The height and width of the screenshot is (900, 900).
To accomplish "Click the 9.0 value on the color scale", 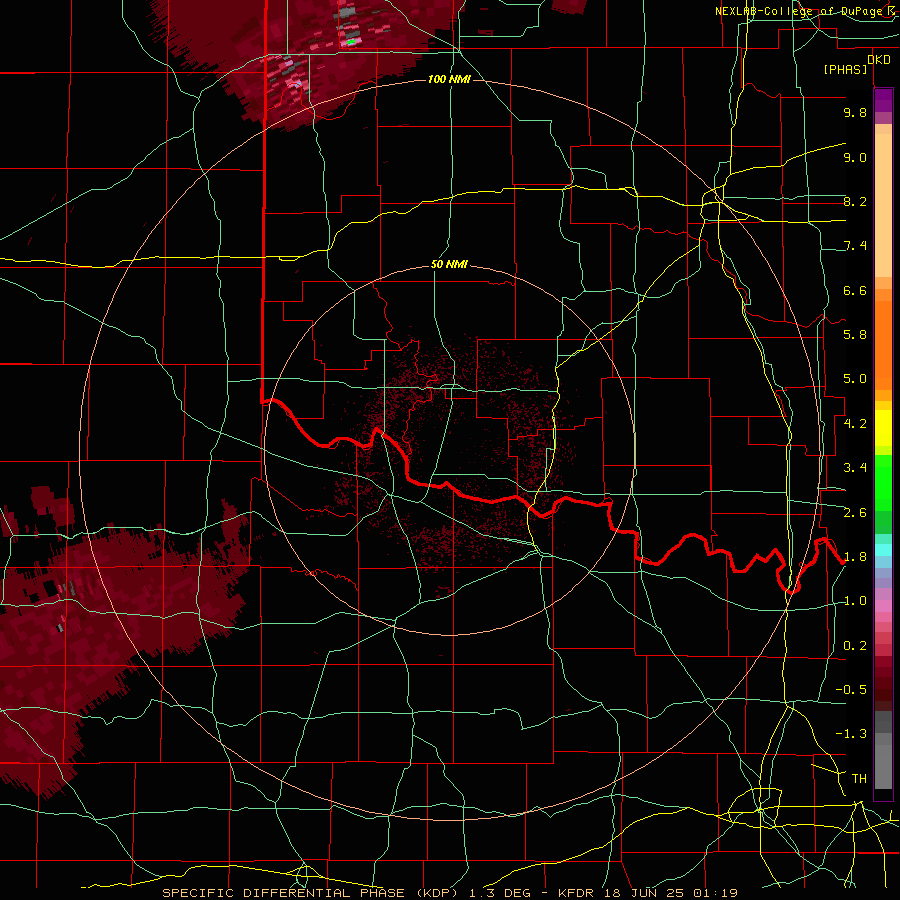I will 855,157.
